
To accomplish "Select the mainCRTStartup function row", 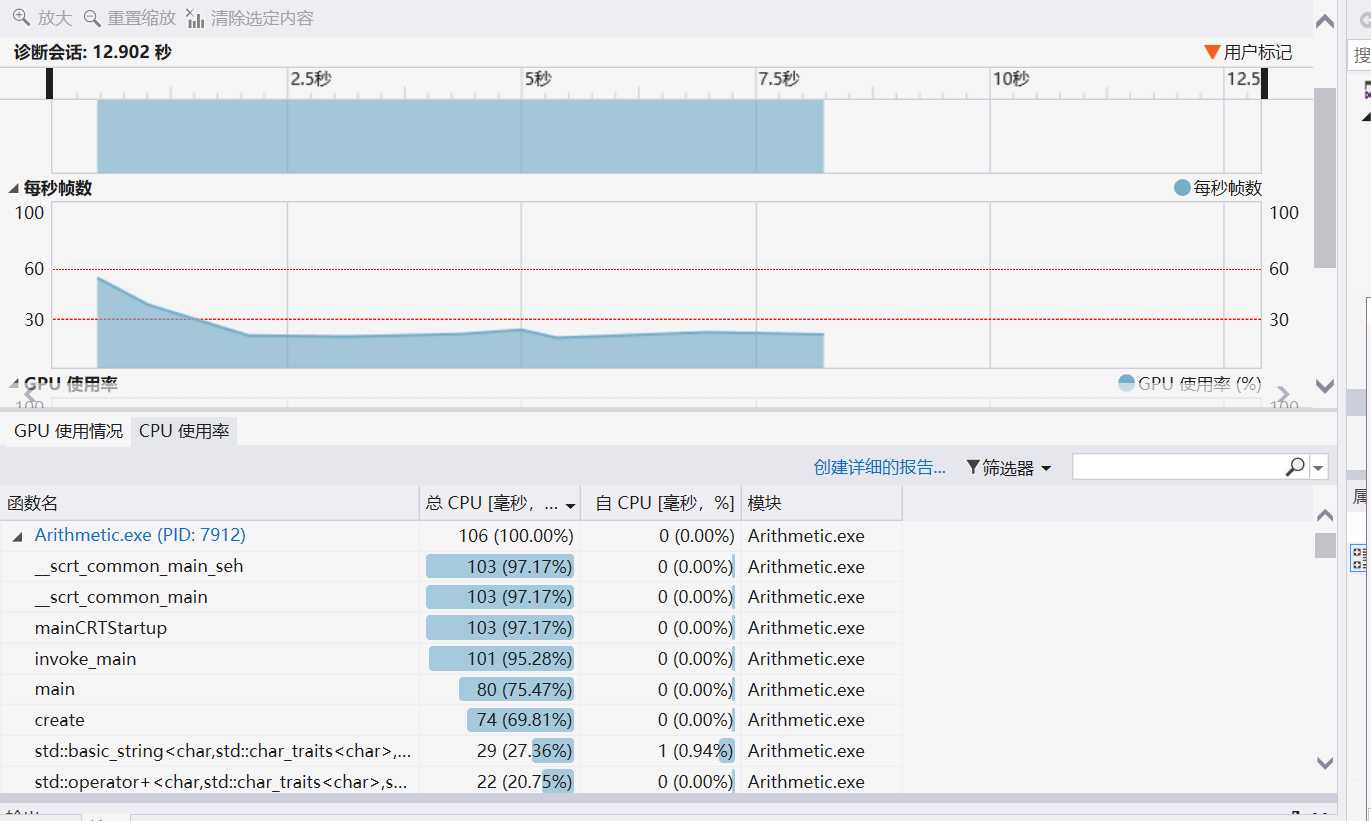I will tap(451, 628).
